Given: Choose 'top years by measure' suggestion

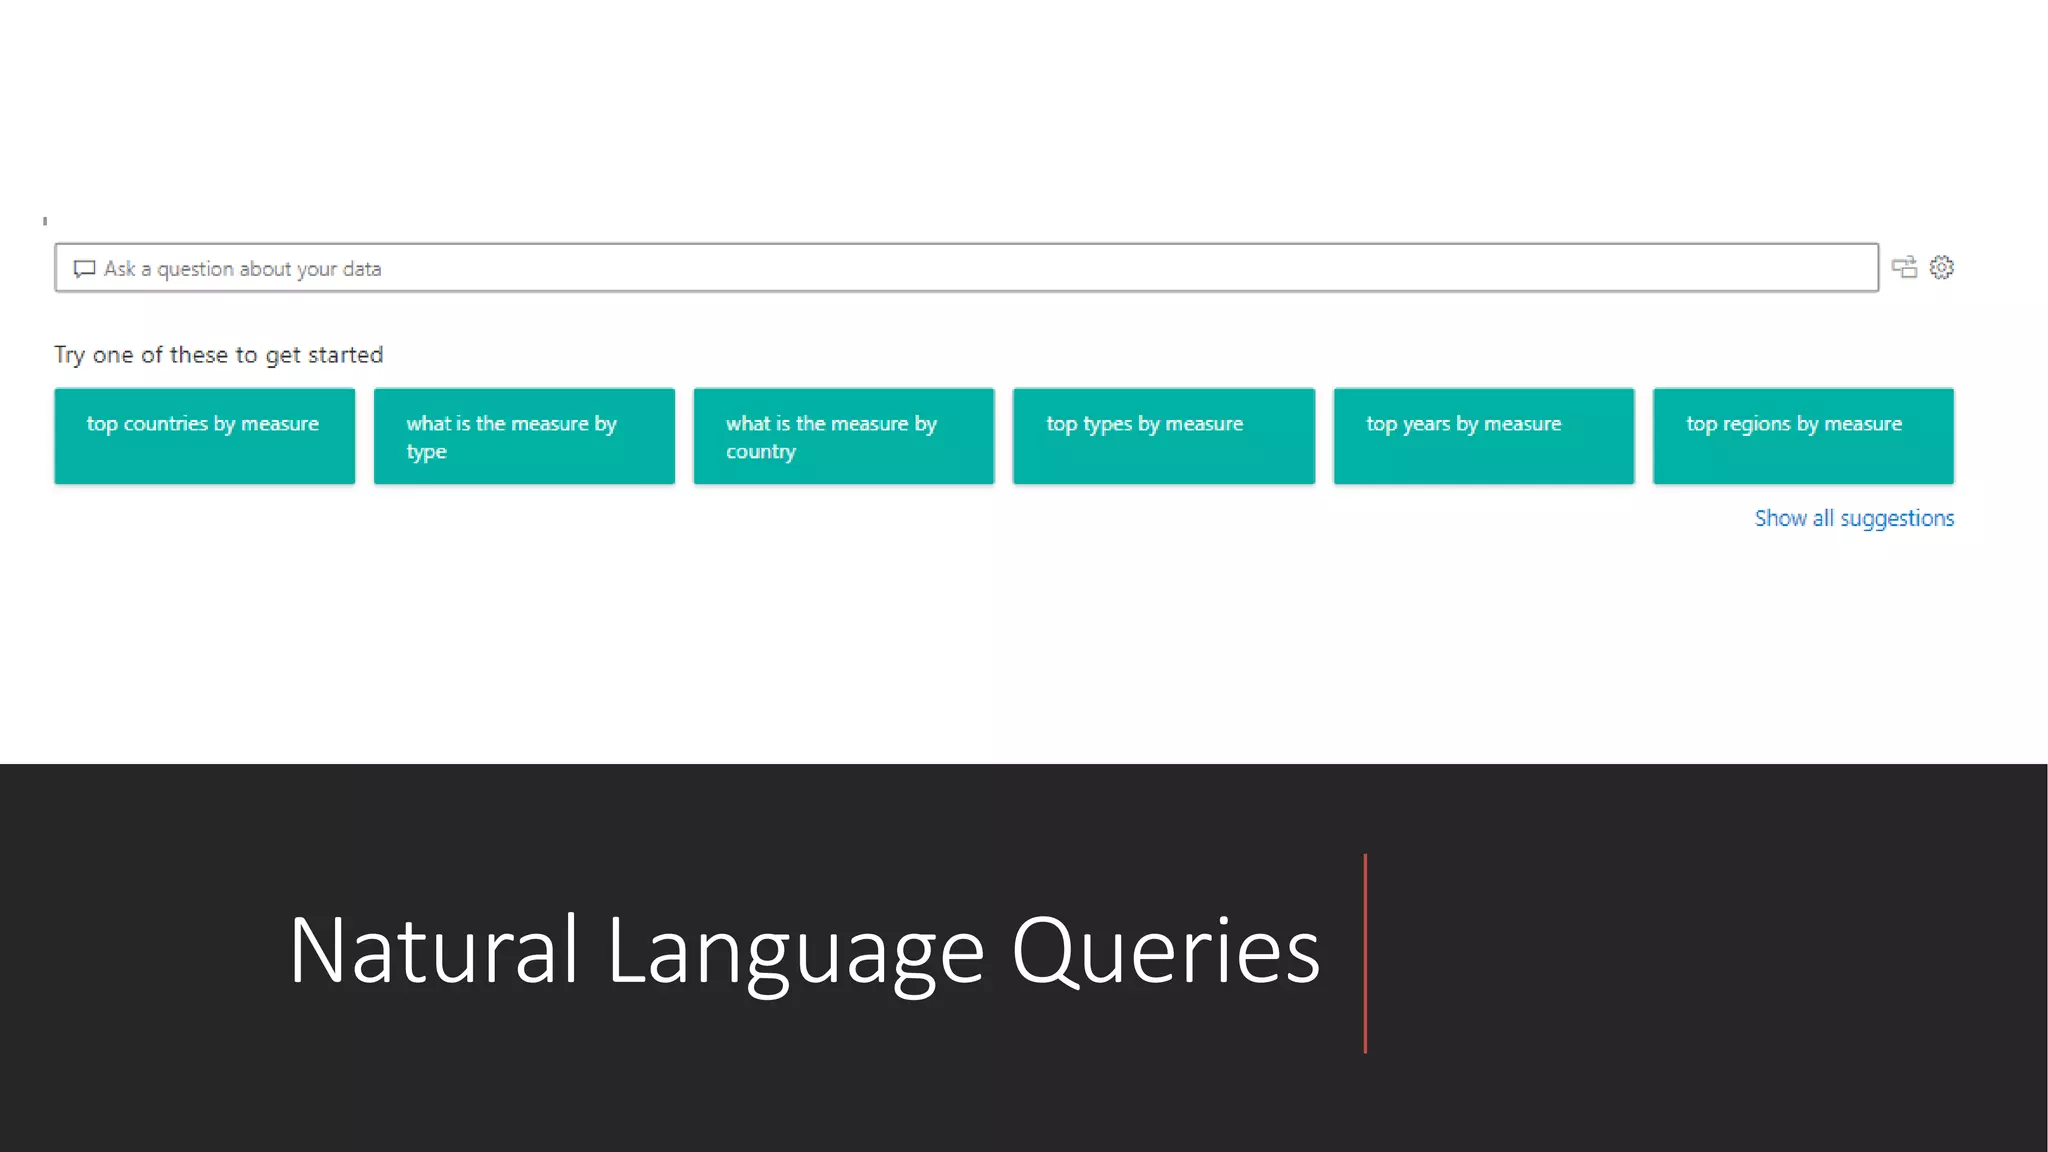Looking at the screenshot, I should pos(1484,436).
